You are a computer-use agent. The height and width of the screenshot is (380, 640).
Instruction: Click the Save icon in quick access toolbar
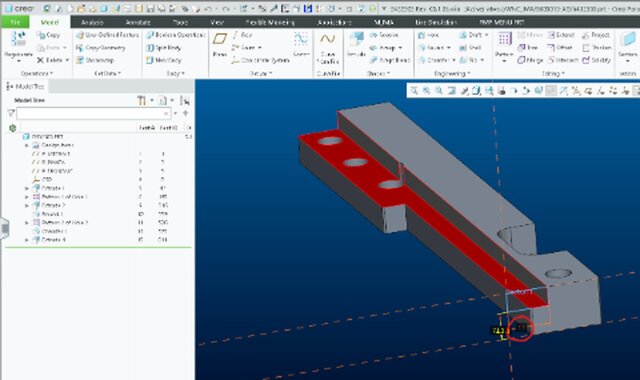(x=150, y=8)
